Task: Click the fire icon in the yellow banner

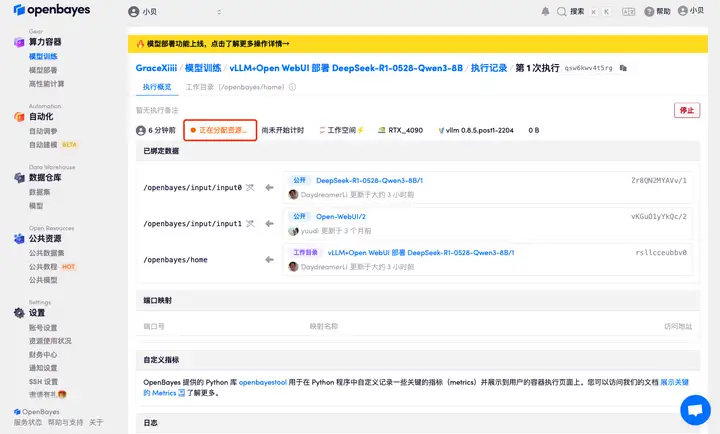Action: [141, 44]
